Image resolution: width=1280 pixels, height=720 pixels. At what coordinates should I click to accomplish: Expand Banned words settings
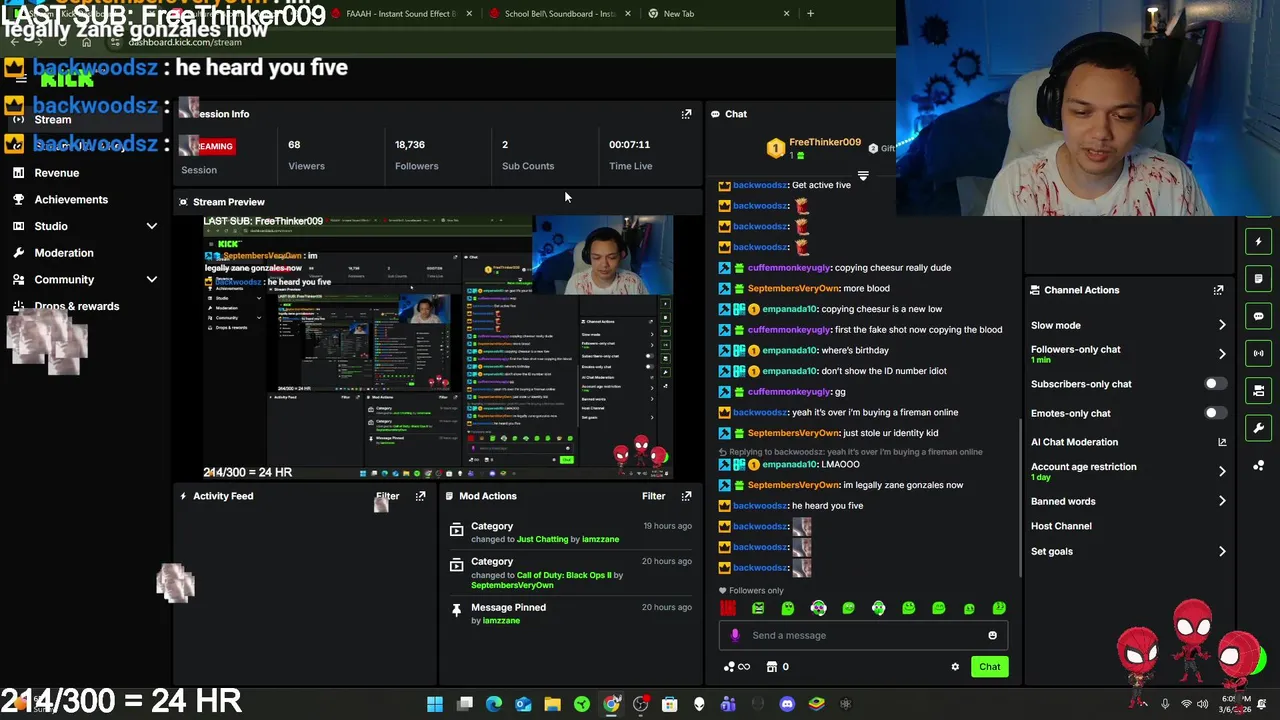(1221, 501)
